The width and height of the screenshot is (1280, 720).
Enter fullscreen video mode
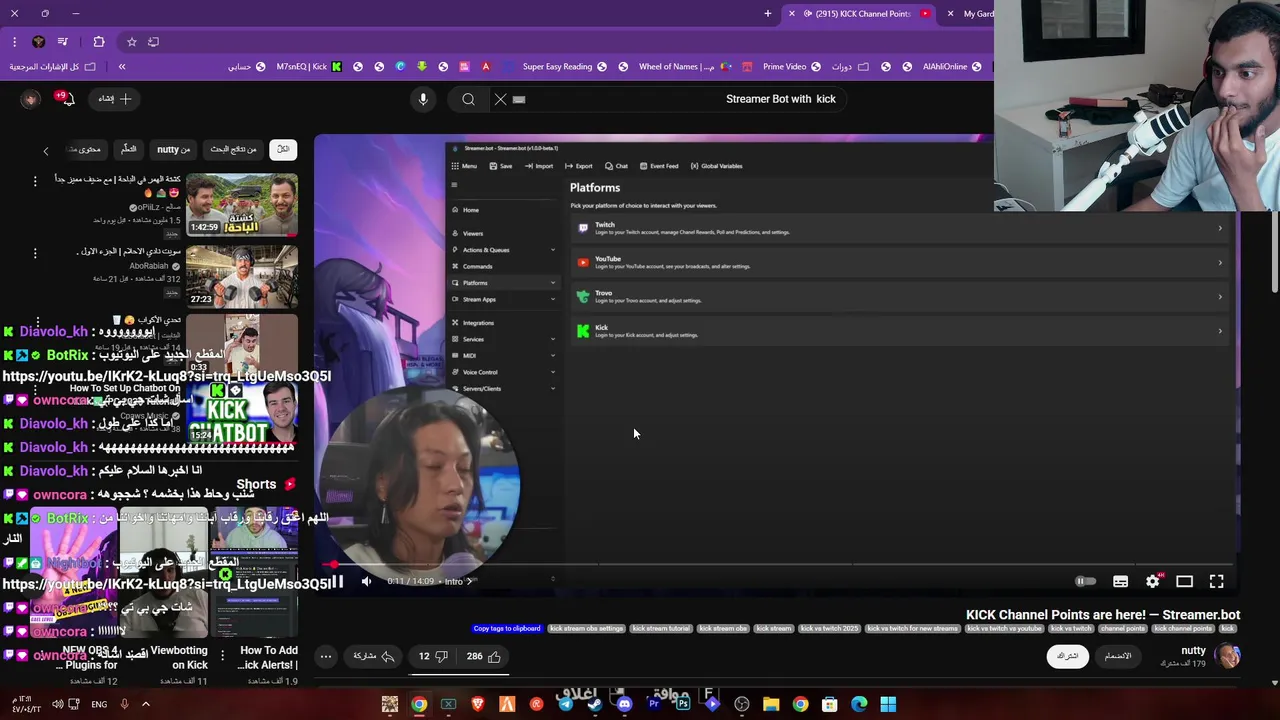click(x=1216, y=581)
